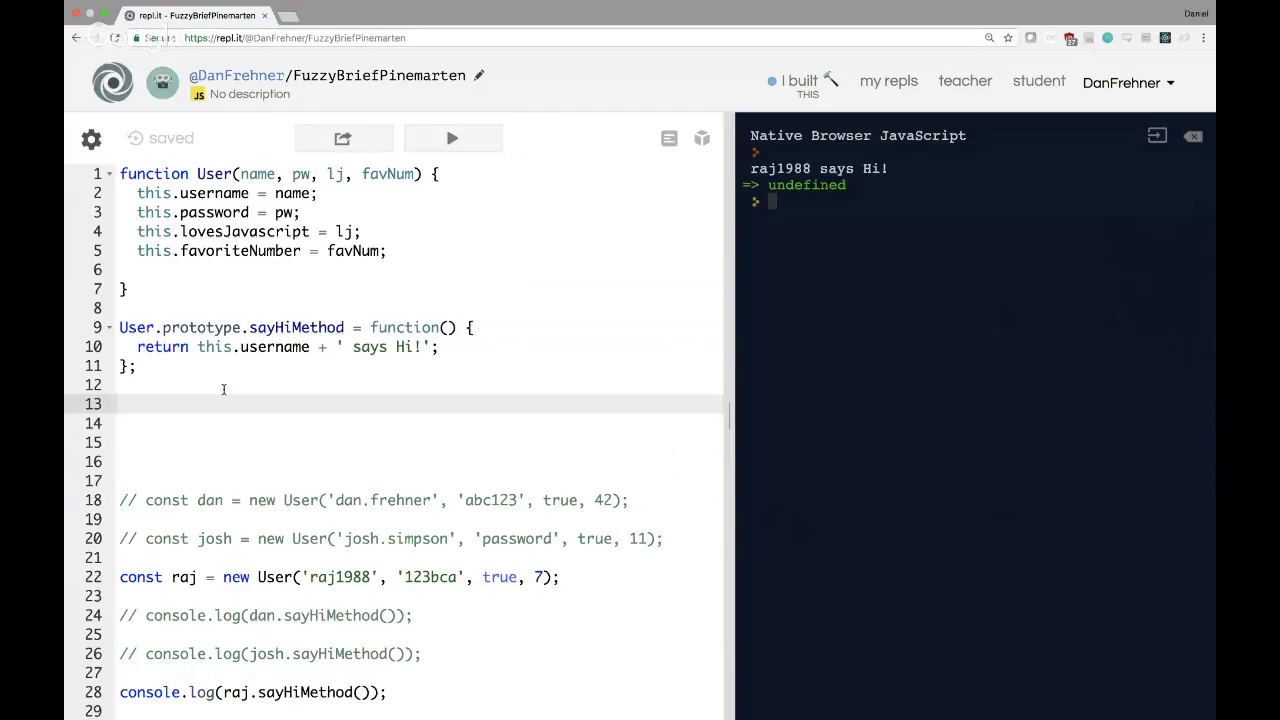Go to the 'teacher' section
Screen dimensions: 1280x720
click(965, 81)
